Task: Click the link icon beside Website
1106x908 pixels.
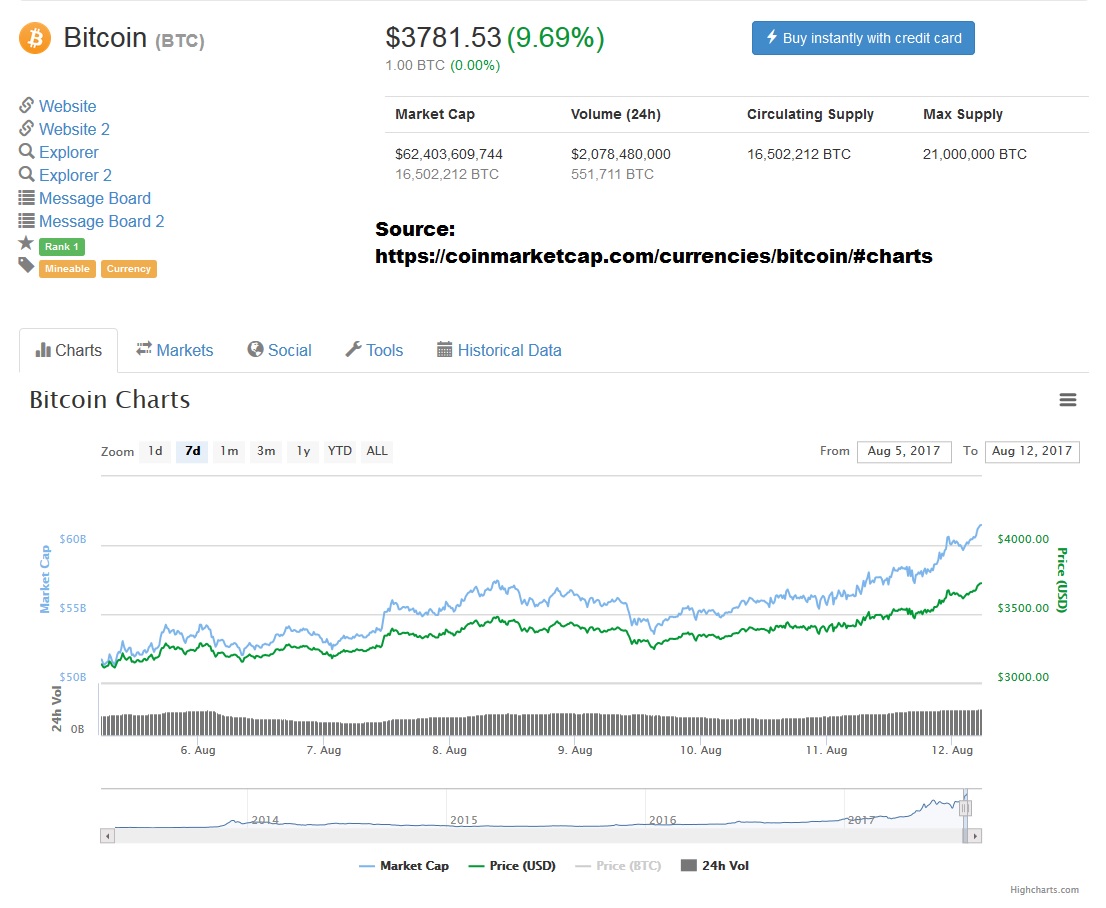Action: (x=27, y=105)
